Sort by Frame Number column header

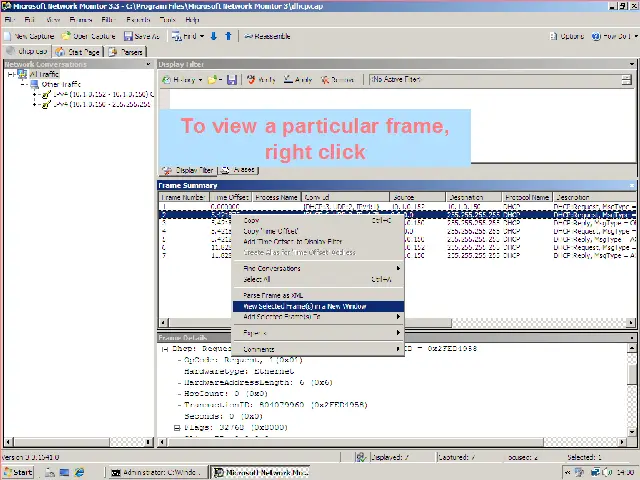(183, 197)
